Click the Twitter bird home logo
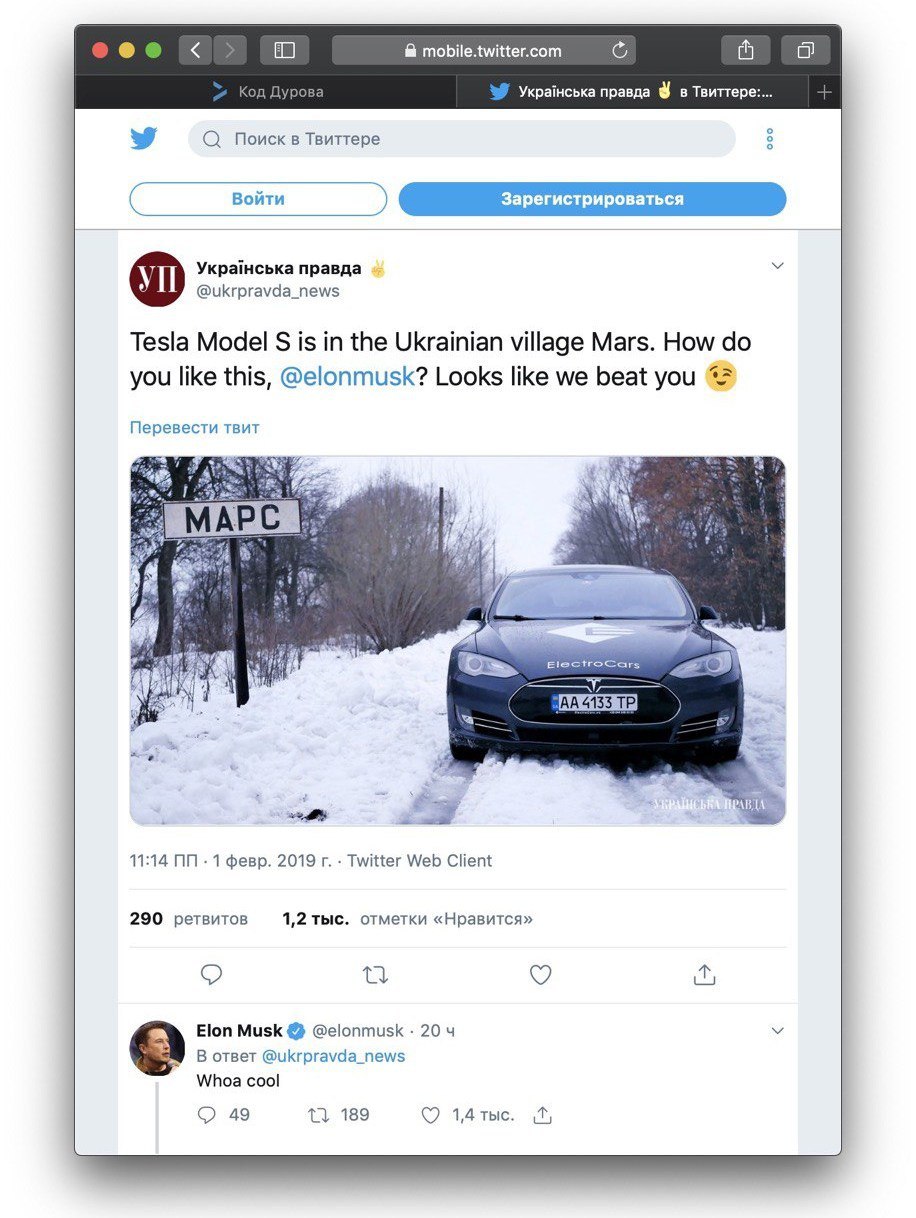Viewport: 916px width, 1218px height. [144, 139]
